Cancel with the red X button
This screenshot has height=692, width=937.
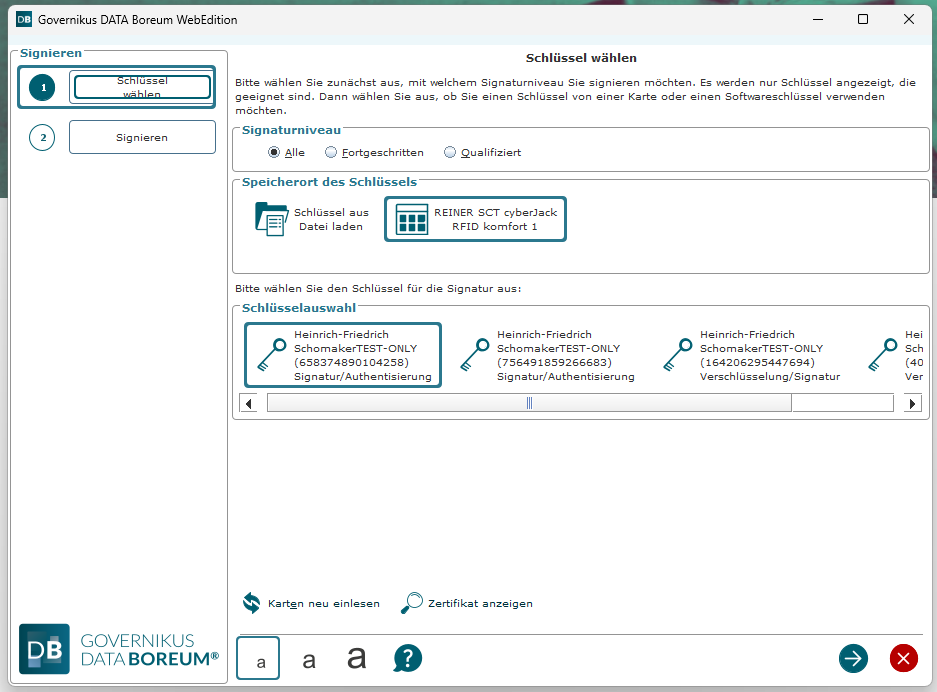point(904,659)
